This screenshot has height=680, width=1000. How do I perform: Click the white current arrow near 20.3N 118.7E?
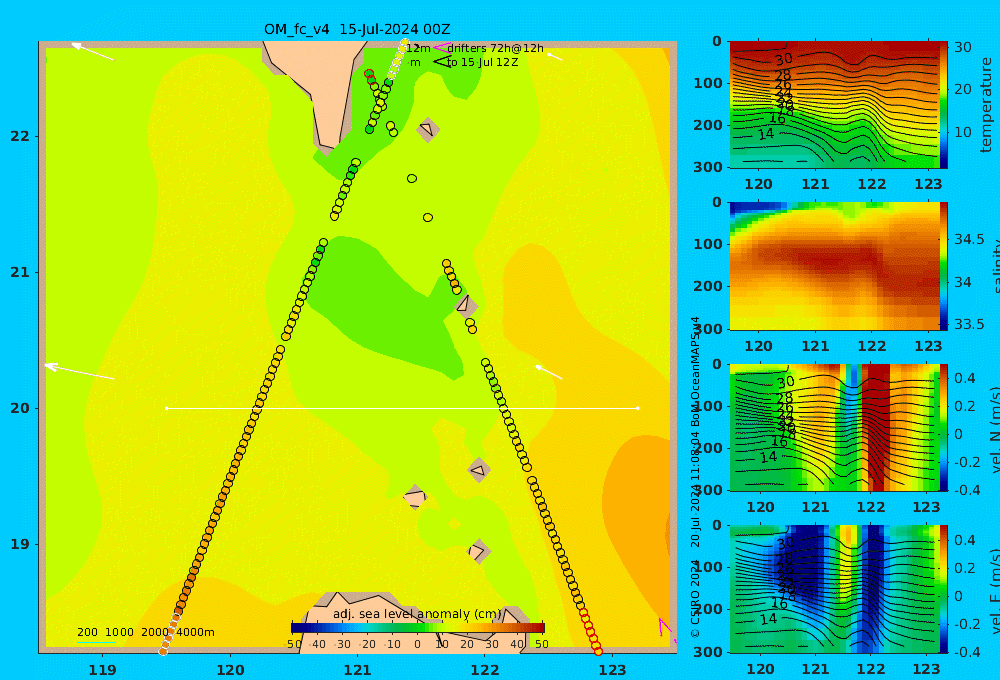pos(79,371)
